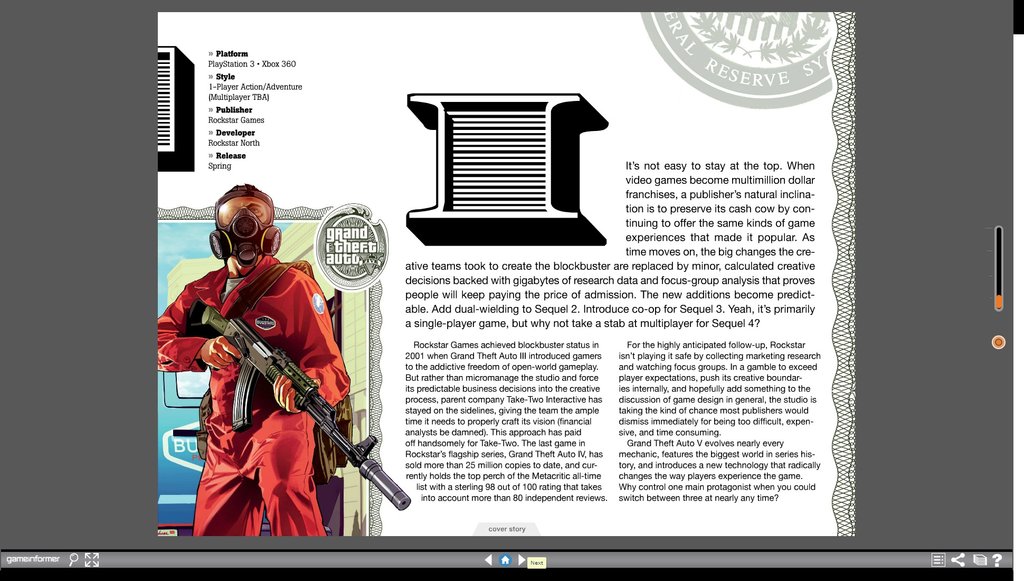Screen dimensions: 1024x581
Task: Click the 'cover story' tab at page bottom
Action: (x=506, y=529)
